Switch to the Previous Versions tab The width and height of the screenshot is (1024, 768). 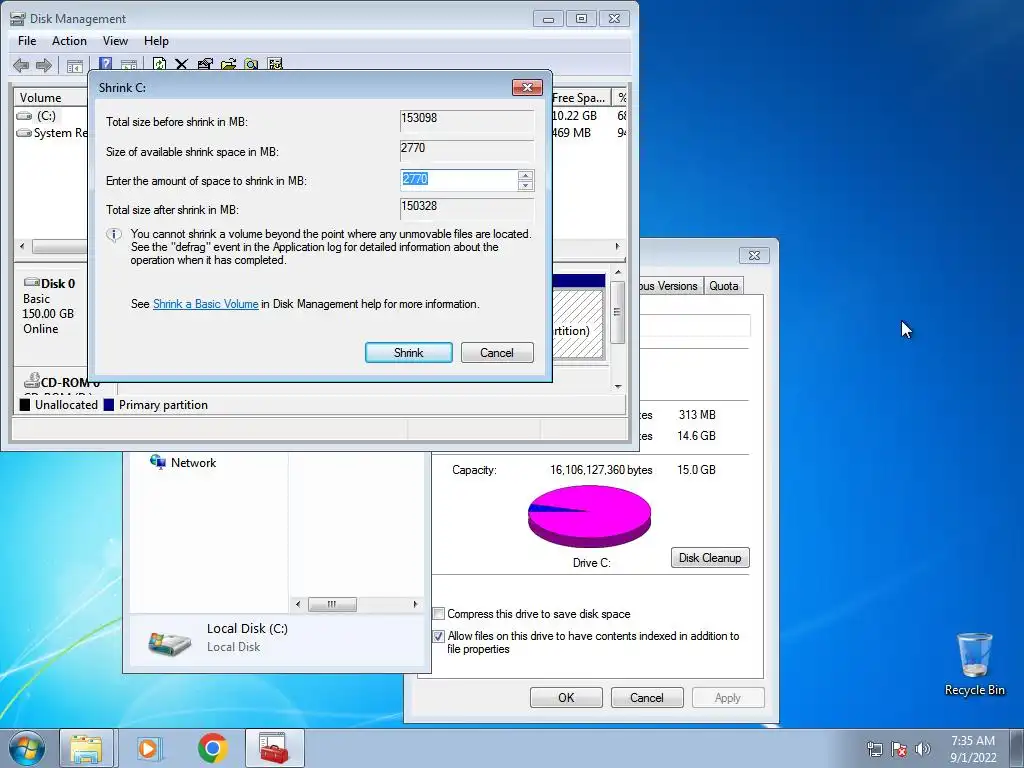coord(669,285)
